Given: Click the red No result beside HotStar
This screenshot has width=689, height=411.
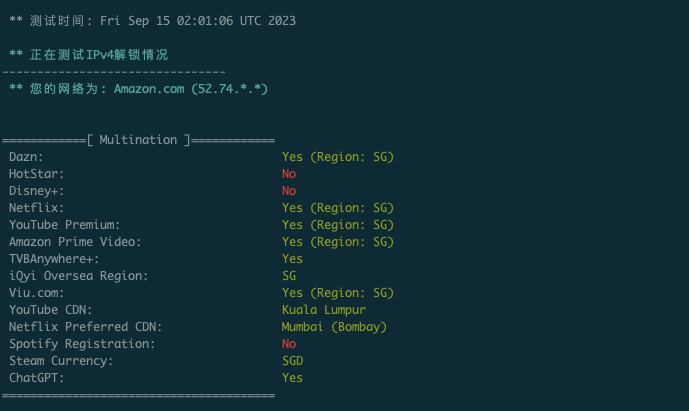Looking at the screenshot, I should coord(289,174).
